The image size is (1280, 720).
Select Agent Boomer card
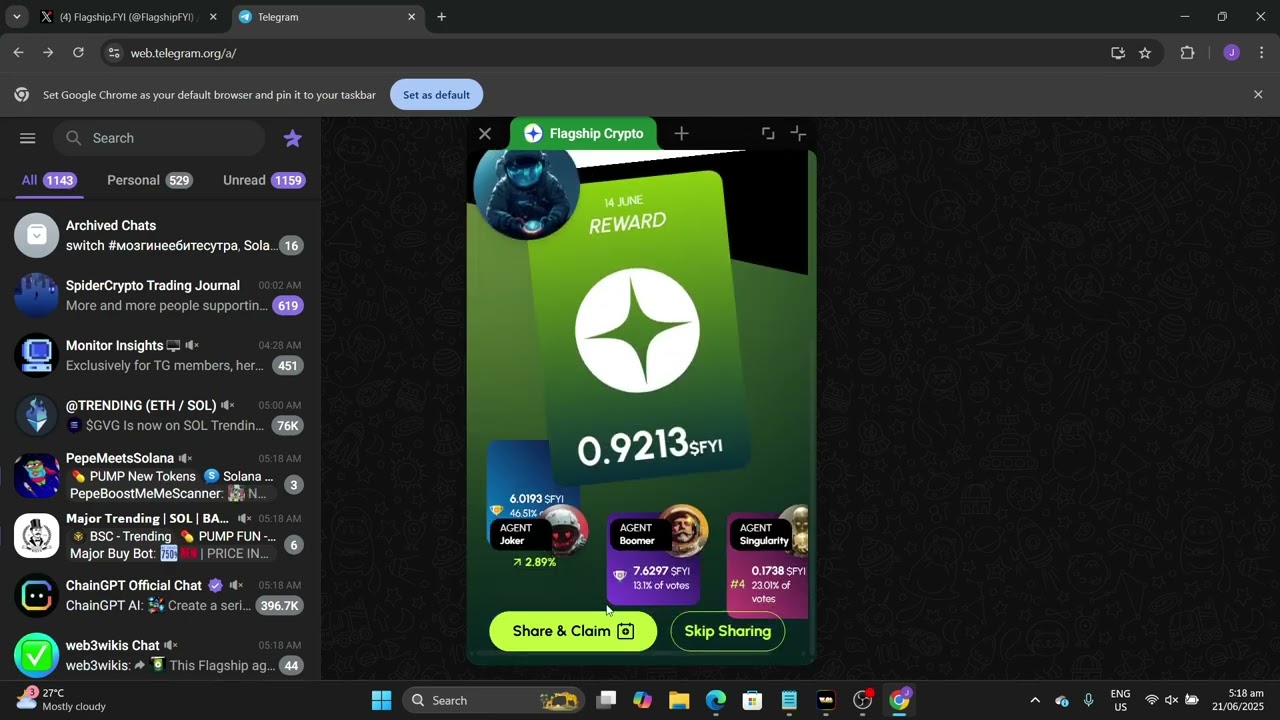[x=655, y=555]
